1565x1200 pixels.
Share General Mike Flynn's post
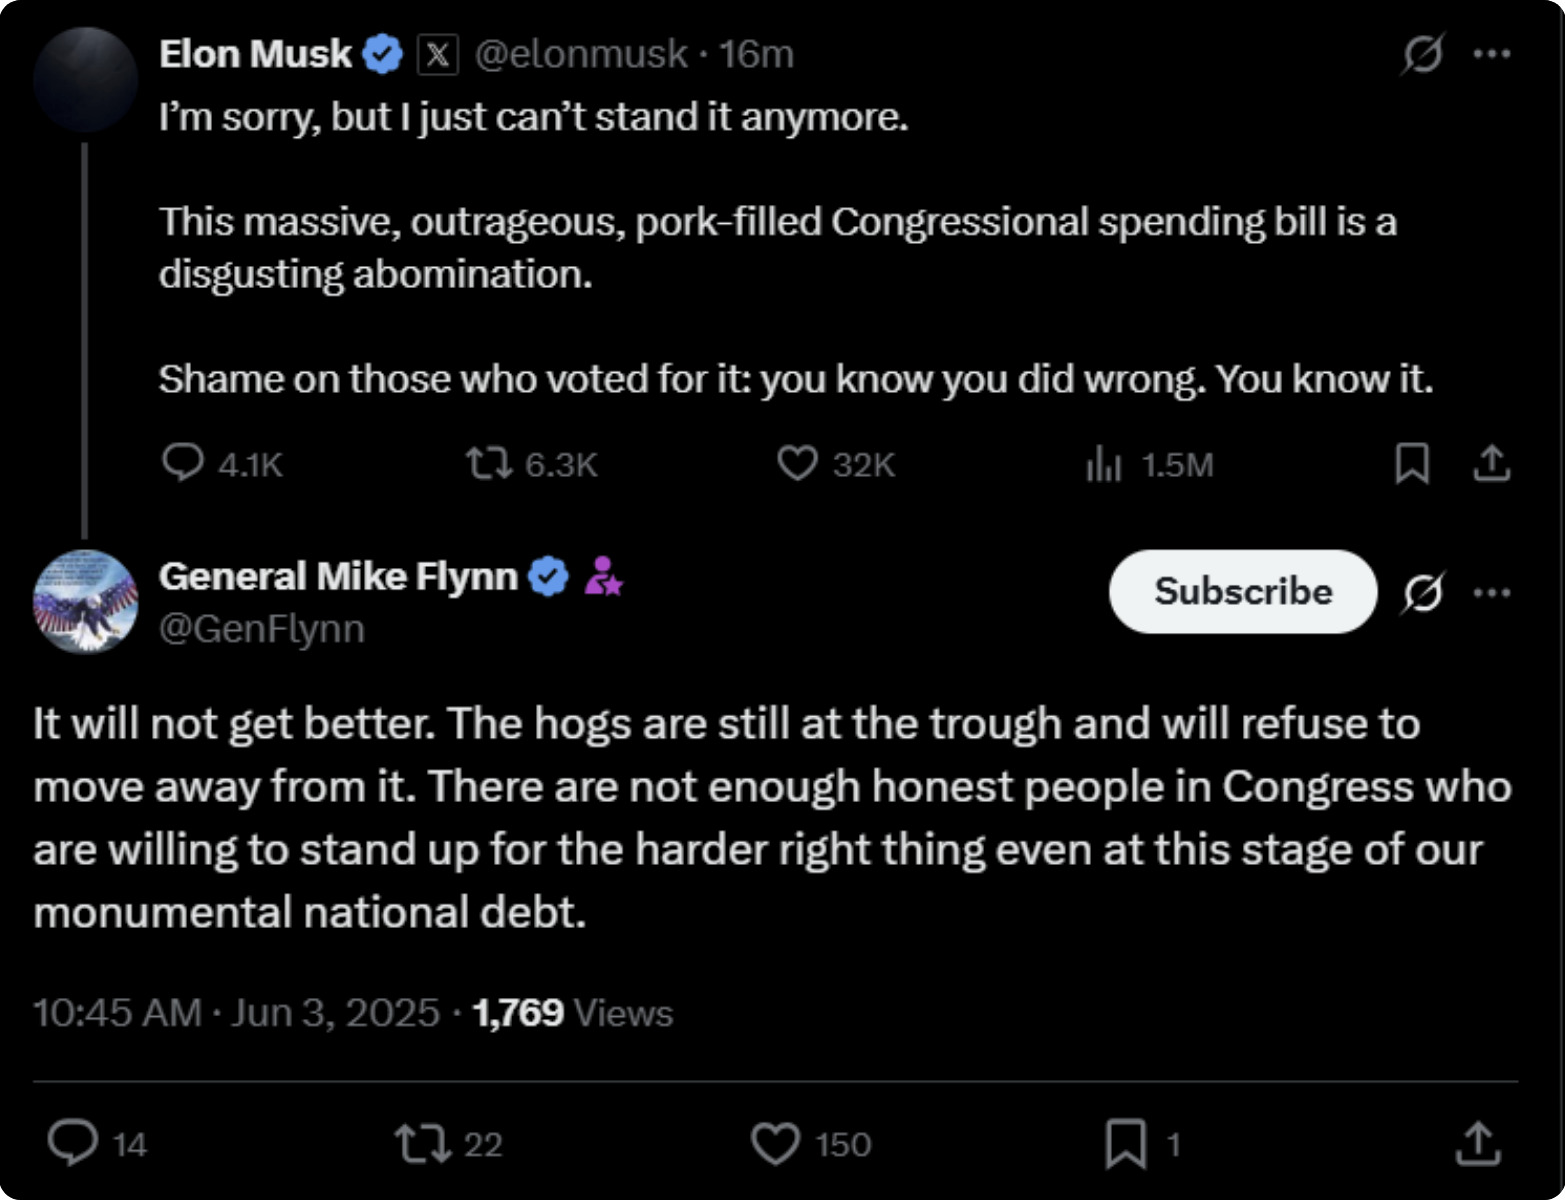pos(1478,1143)
